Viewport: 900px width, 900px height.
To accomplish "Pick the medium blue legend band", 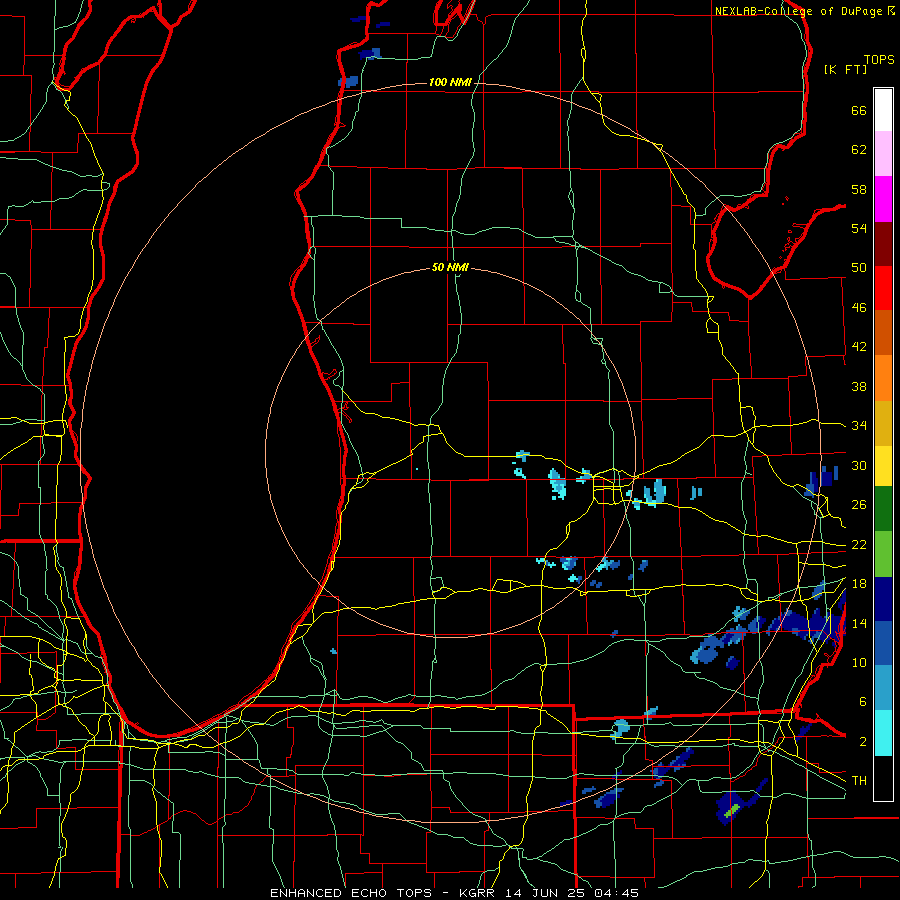I will [883, 643].
